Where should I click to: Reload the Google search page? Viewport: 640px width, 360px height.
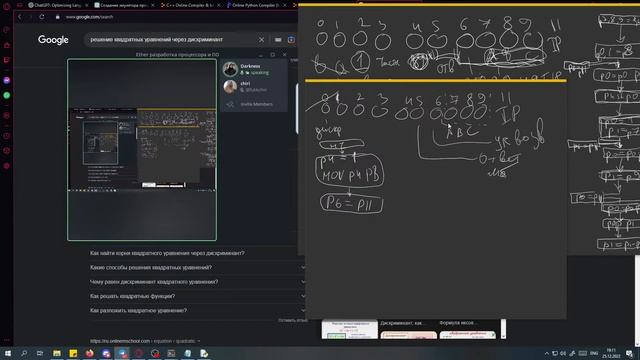pos(42,17)
